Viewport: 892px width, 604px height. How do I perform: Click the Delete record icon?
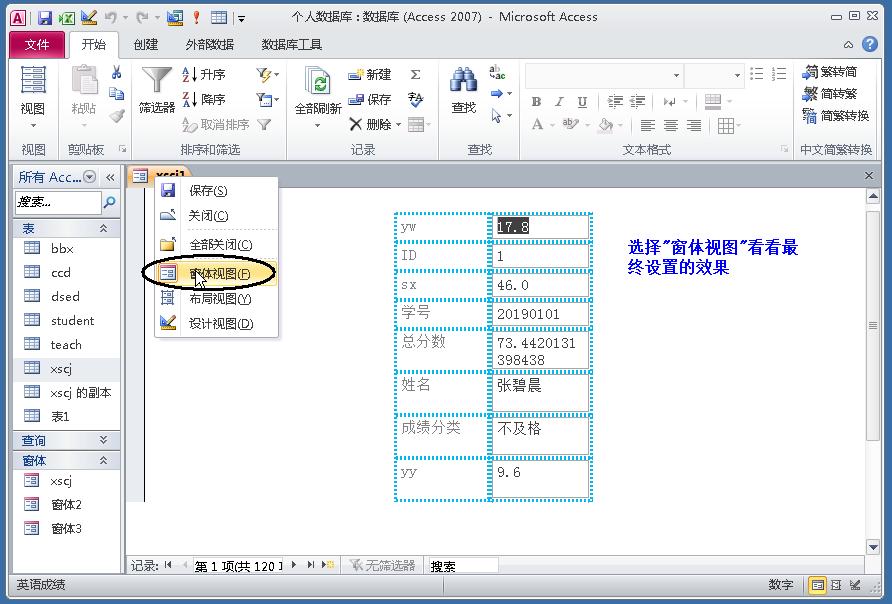pos(370,125)
